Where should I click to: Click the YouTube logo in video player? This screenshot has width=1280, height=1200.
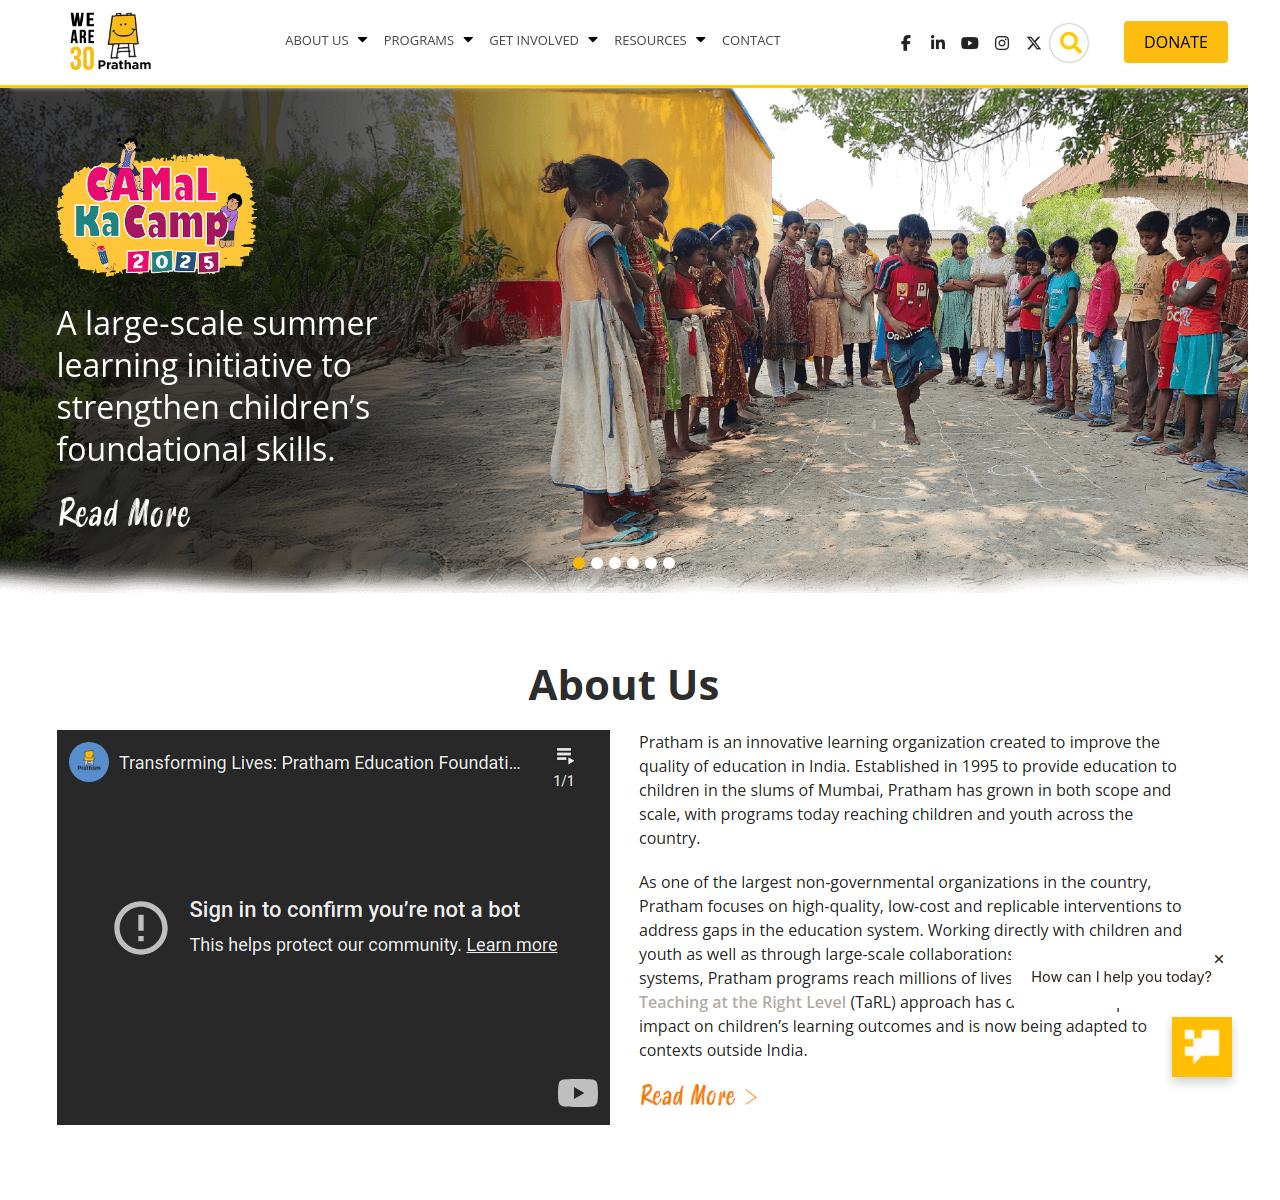tap(577, 1092)
